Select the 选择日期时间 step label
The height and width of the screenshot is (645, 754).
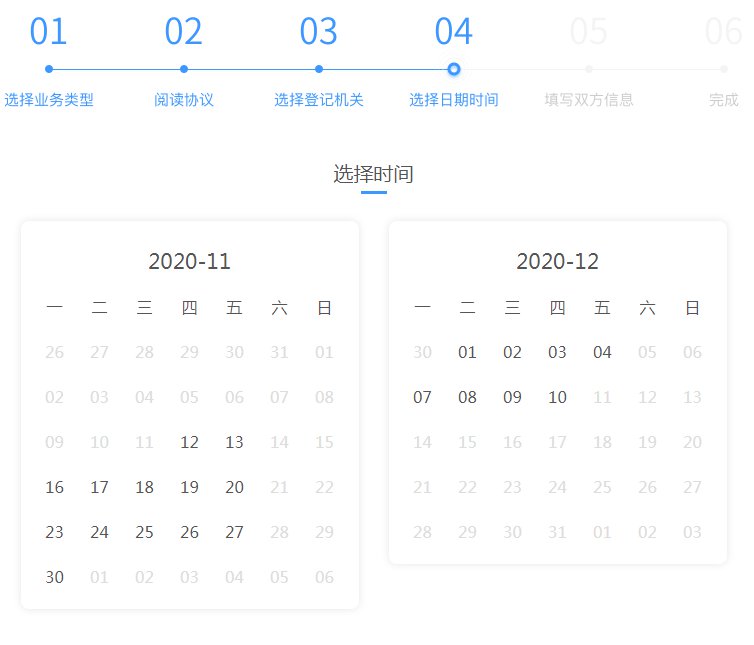pyautogui.click(x=454, y=100)
